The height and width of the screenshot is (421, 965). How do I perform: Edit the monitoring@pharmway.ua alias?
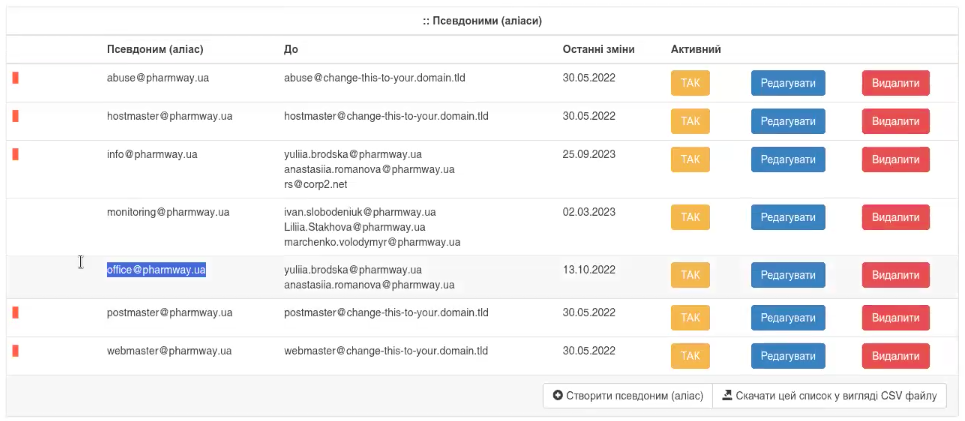788,217
